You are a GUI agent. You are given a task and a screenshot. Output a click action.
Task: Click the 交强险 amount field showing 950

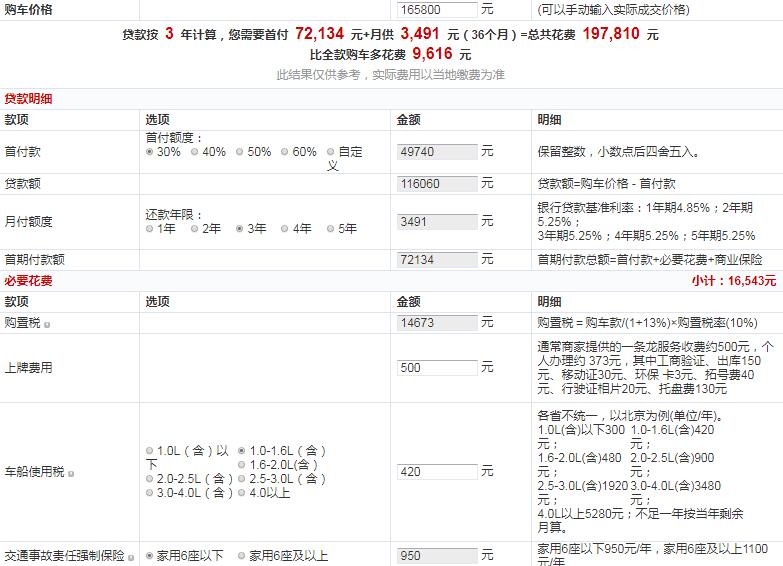point(437,556)
